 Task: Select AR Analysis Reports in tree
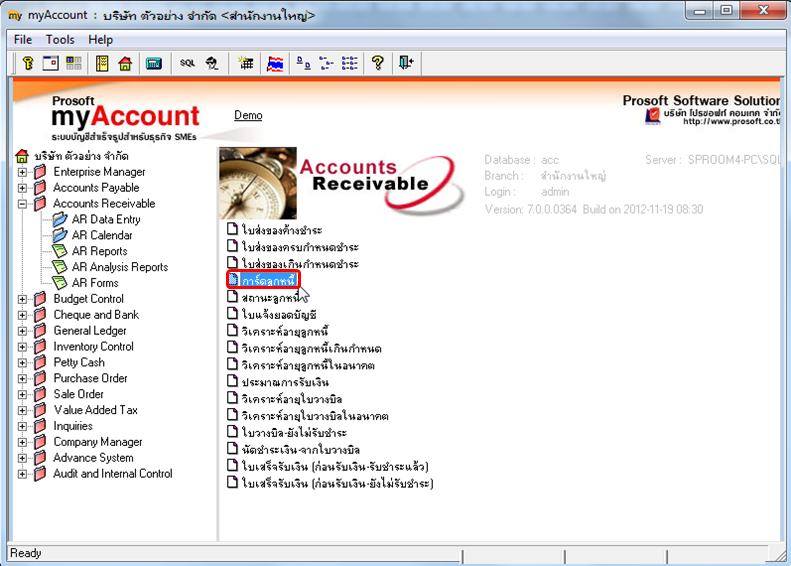120,267
